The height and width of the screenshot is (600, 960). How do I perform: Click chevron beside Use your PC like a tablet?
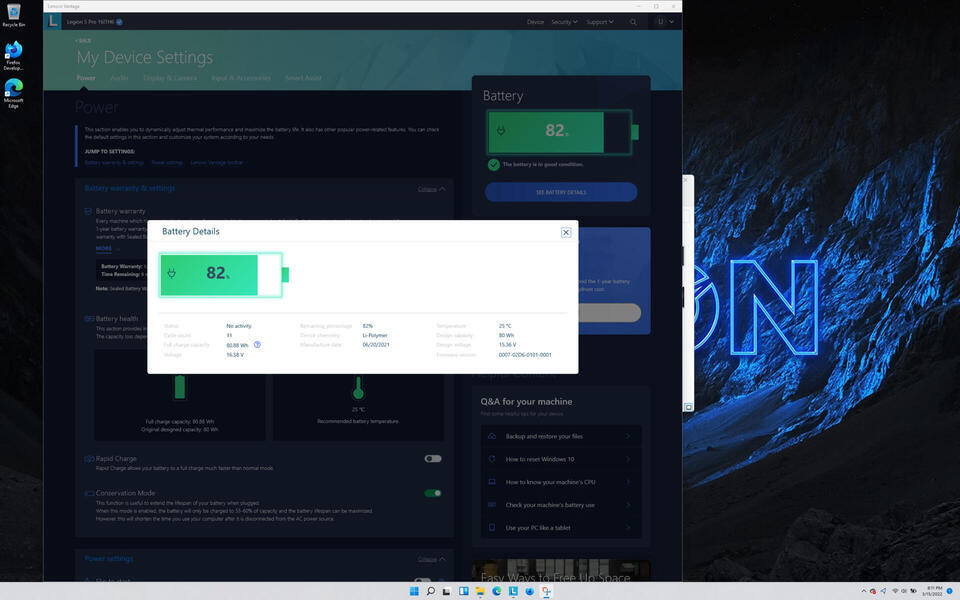628,527
